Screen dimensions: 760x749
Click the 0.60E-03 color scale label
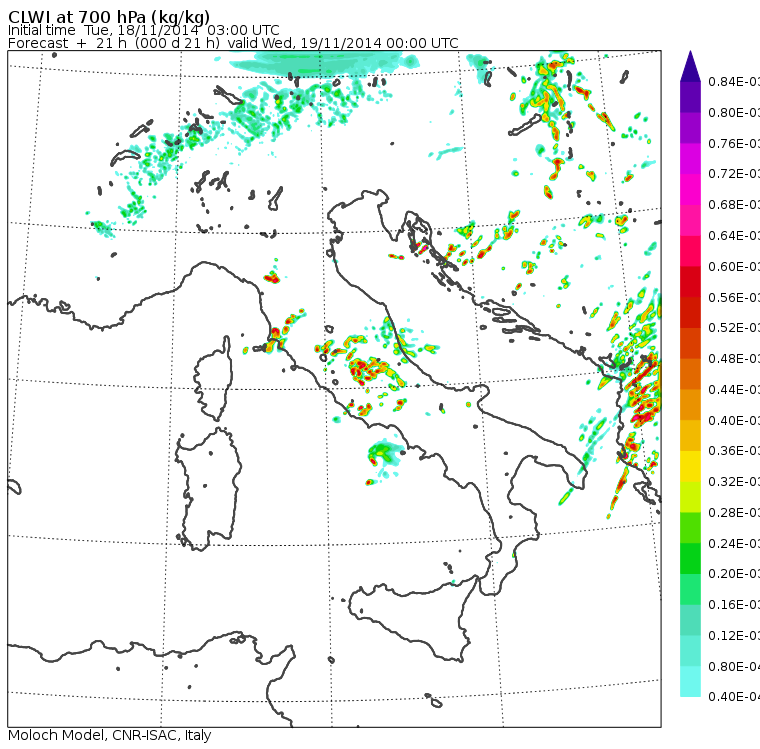point(734,267)
